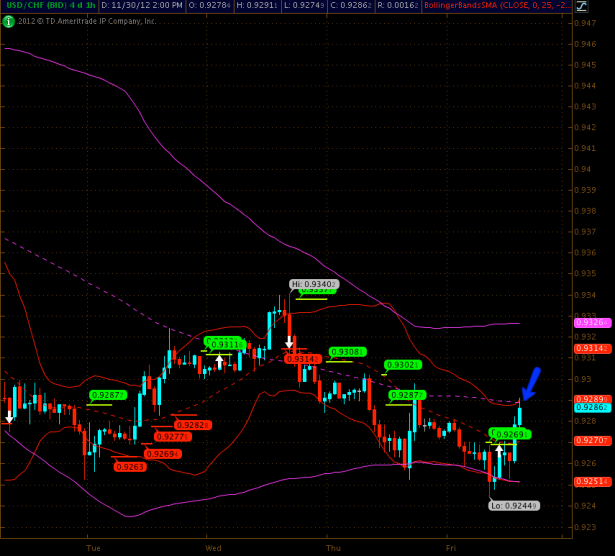Select the red 0.9263 price tag

click(x=129, y=466)
